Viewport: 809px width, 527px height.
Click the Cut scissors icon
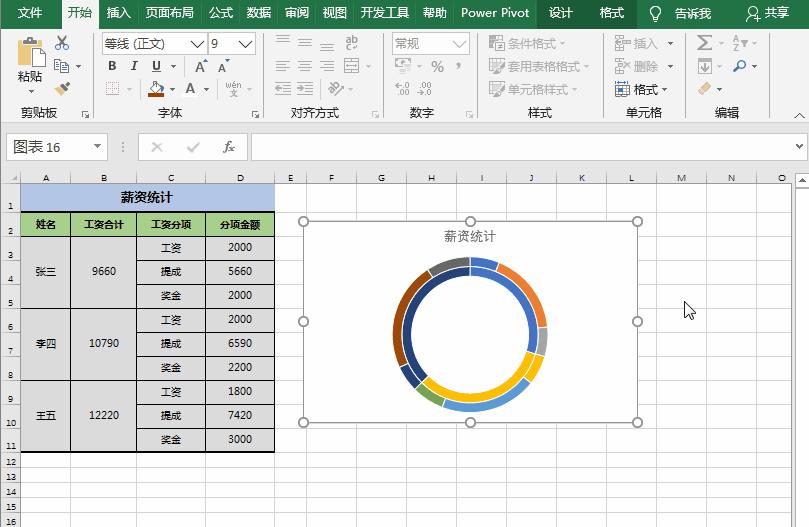pyautogui.click(x=62, y=43)
